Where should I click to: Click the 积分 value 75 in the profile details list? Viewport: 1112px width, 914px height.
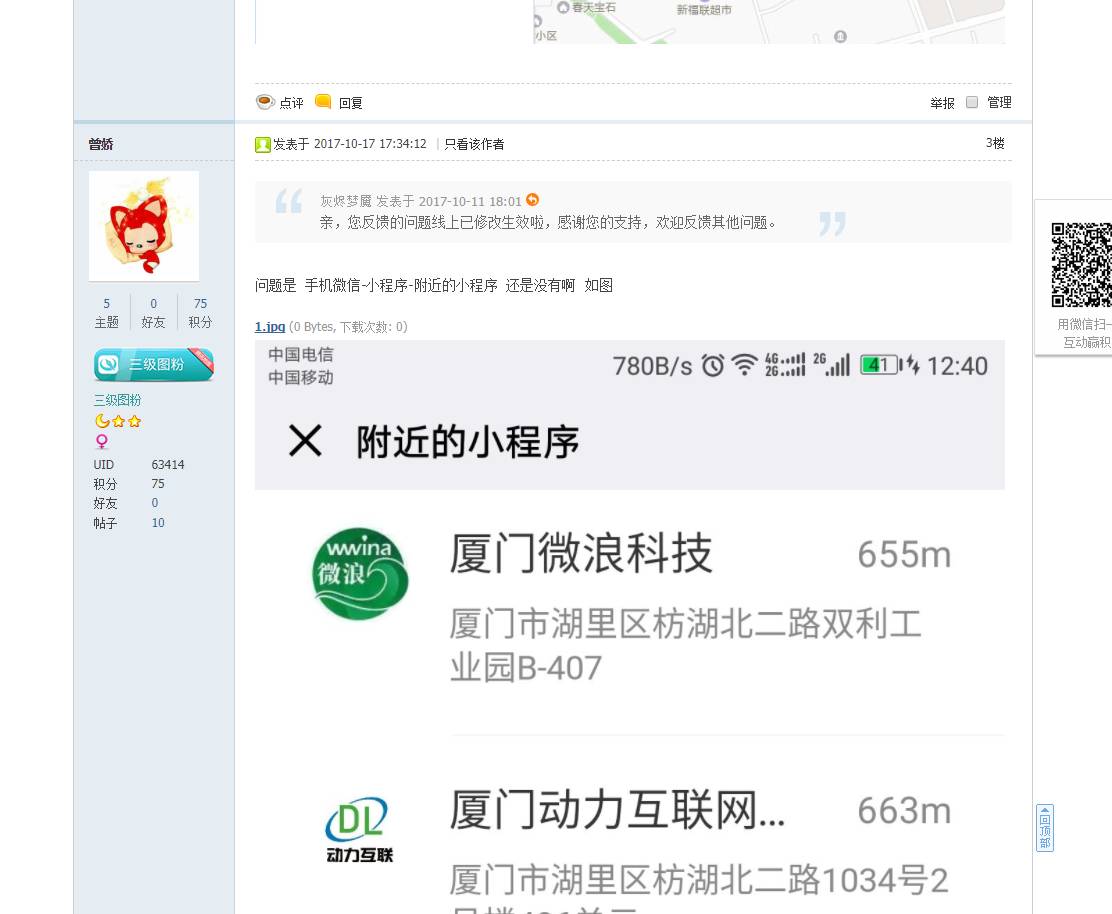pyautogui.click(x=157, y=484)
